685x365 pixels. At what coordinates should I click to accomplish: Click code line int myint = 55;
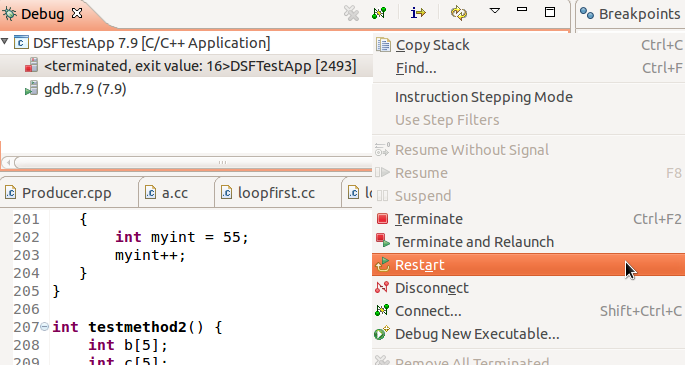(x=182, y=237)
